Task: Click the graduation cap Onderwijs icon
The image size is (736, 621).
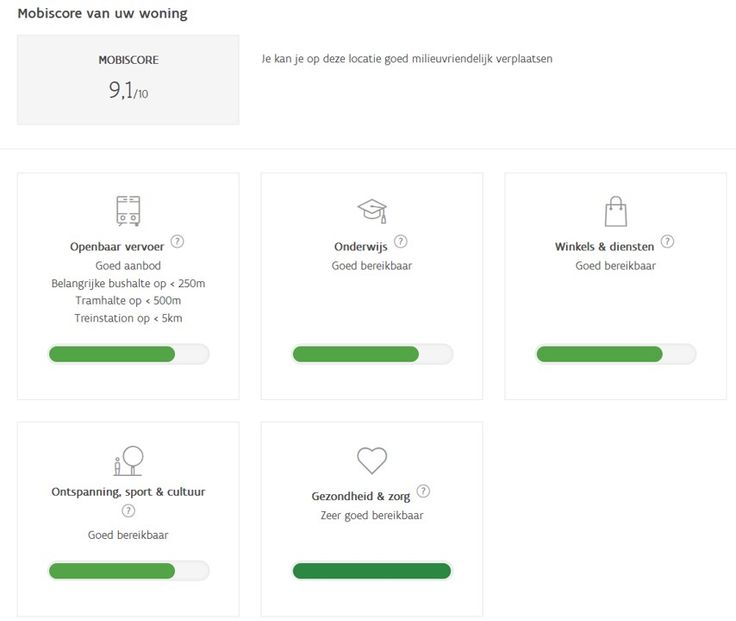Action: click(x=372, y=210)
